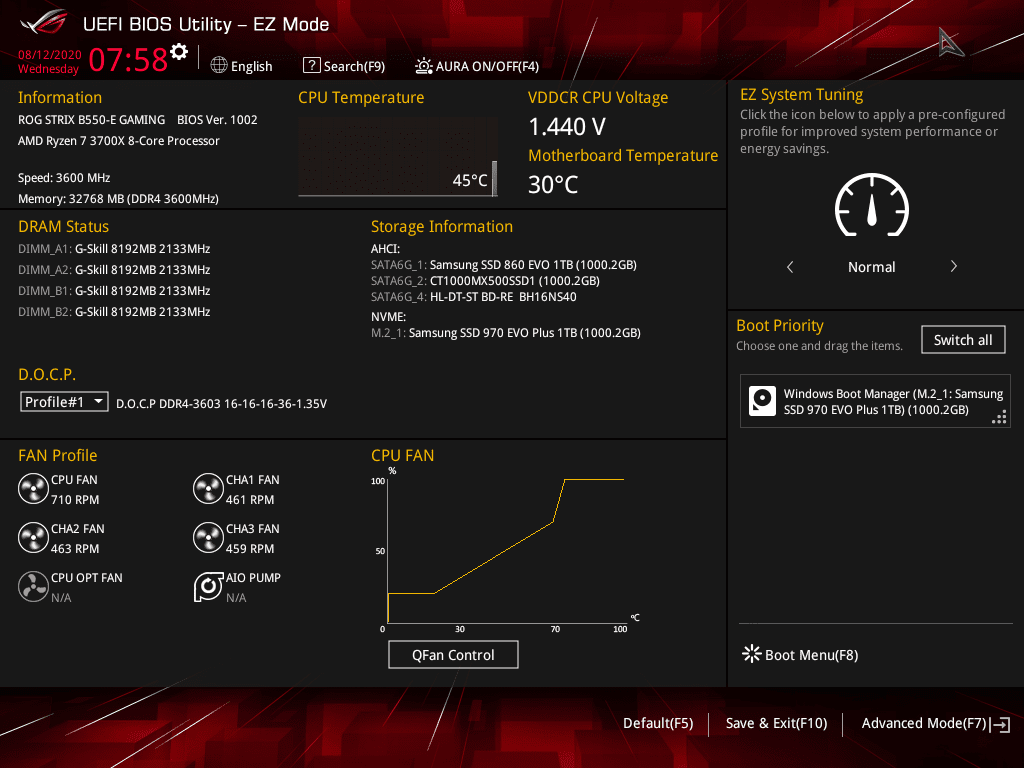Click the 1.440 V voltage value
Screen dimensions: 1024x768
coord(567,127)
